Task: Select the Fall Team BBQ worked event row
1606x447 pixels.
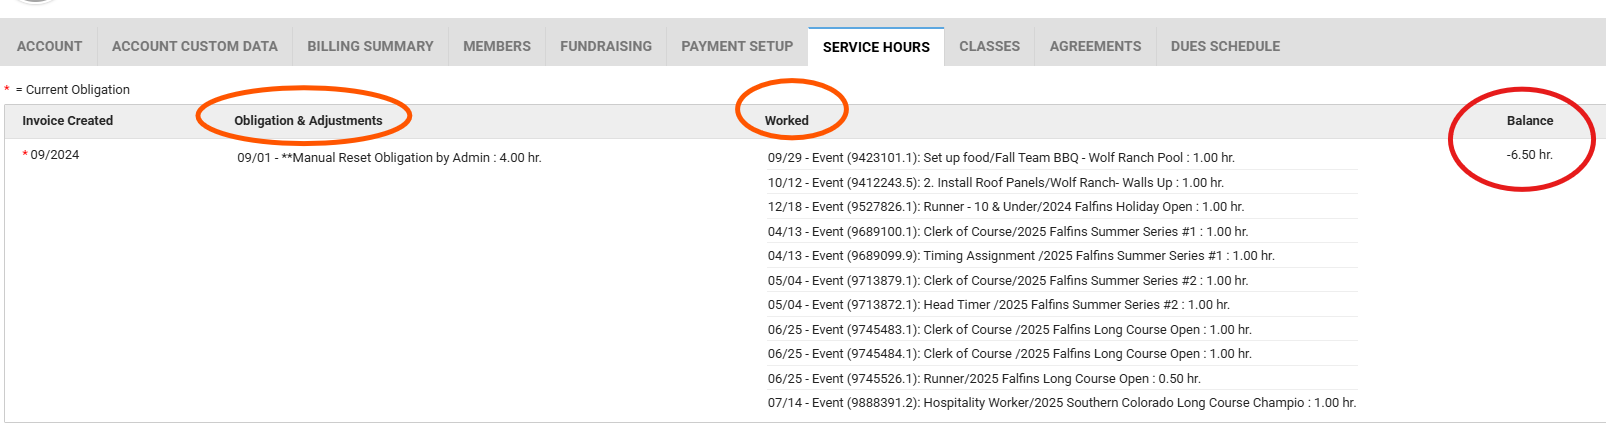Action: click(1000, 158)
